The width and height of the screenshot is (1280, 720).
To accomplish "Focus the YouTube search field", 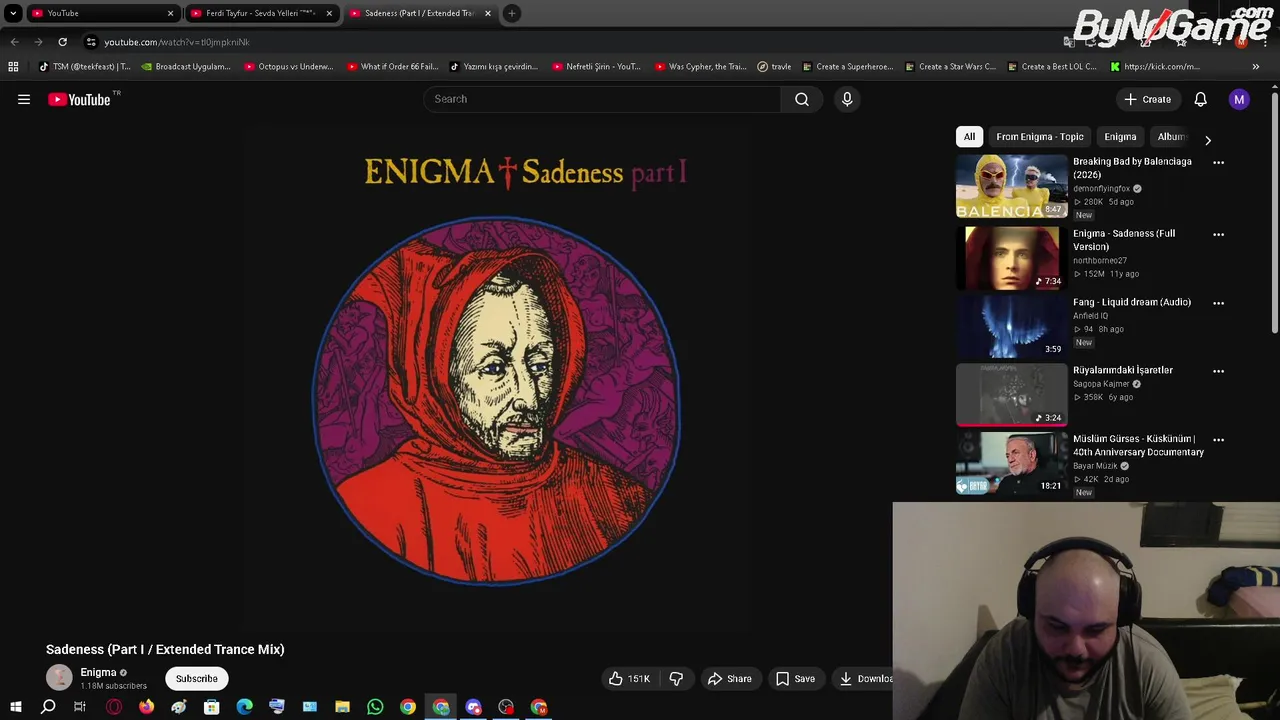I will tap(603, 99).
